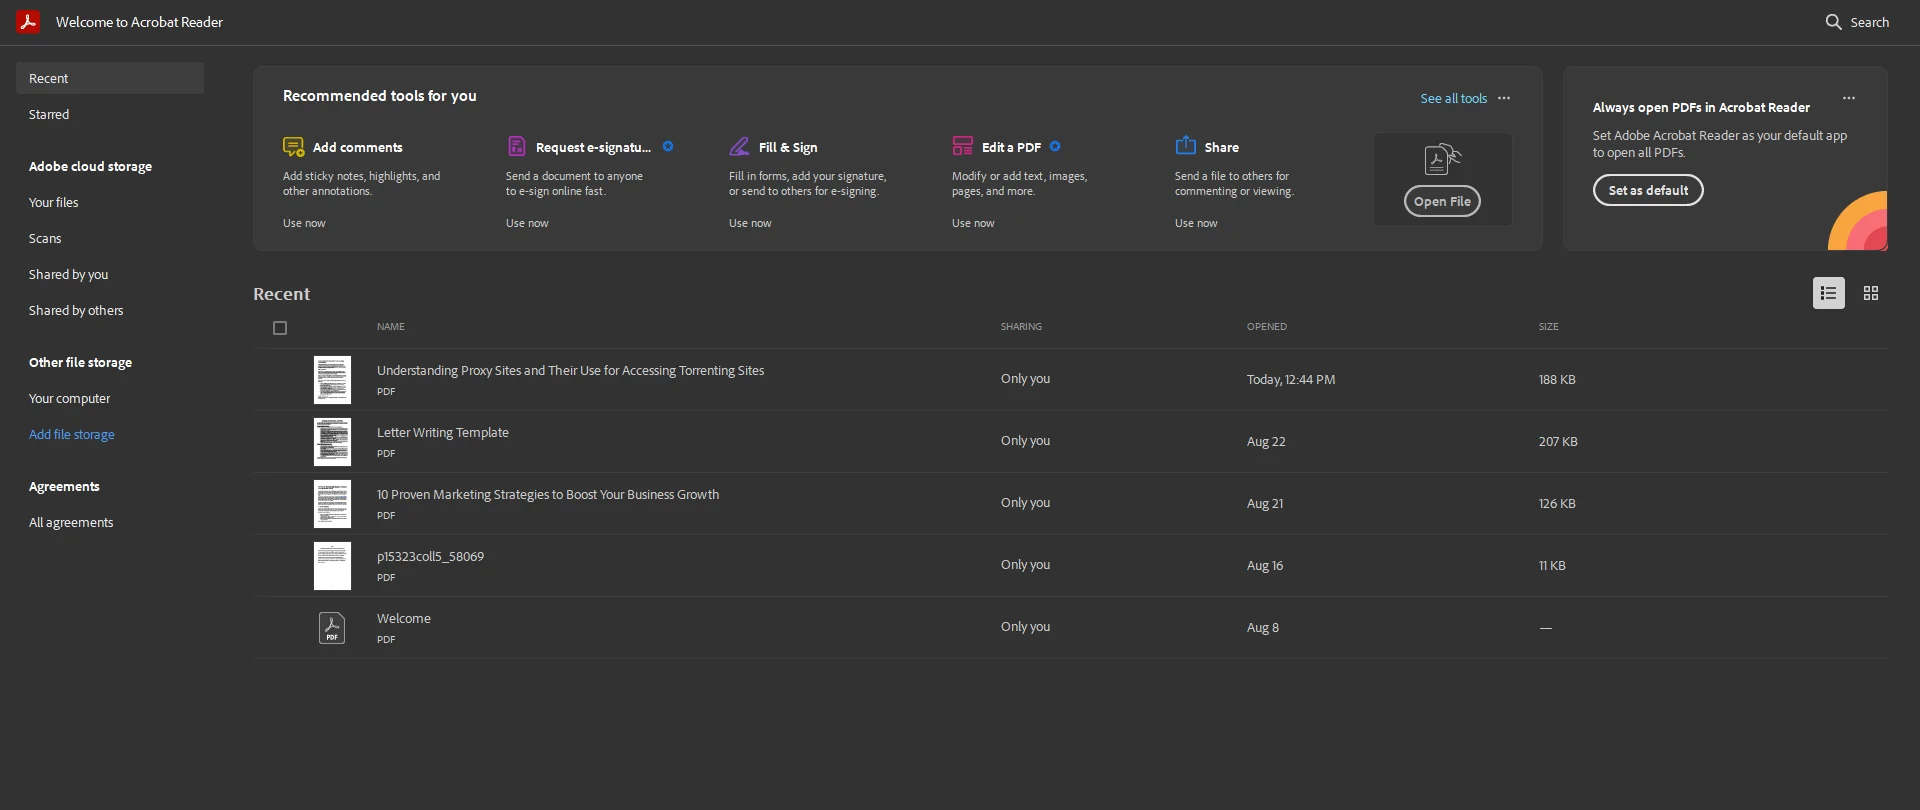Open thumbnail of Understanding Proxy Sites PDF
Viewport: 1920px width, 810px height.
click(332, 380)
